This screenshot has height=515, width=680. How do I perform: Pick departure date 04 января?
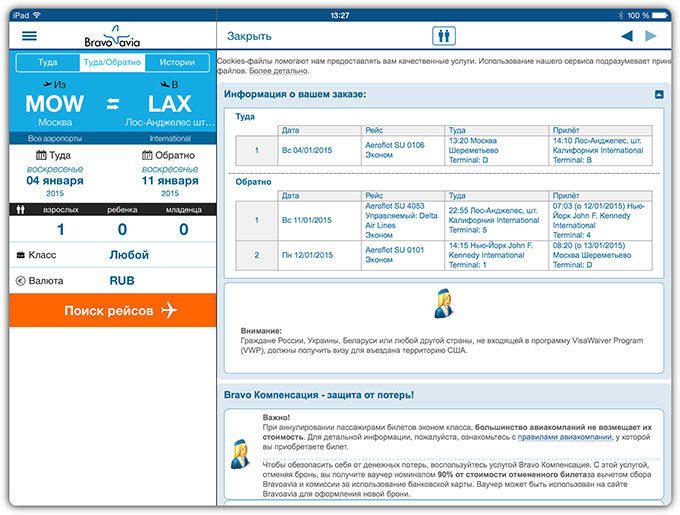(55, 181)
